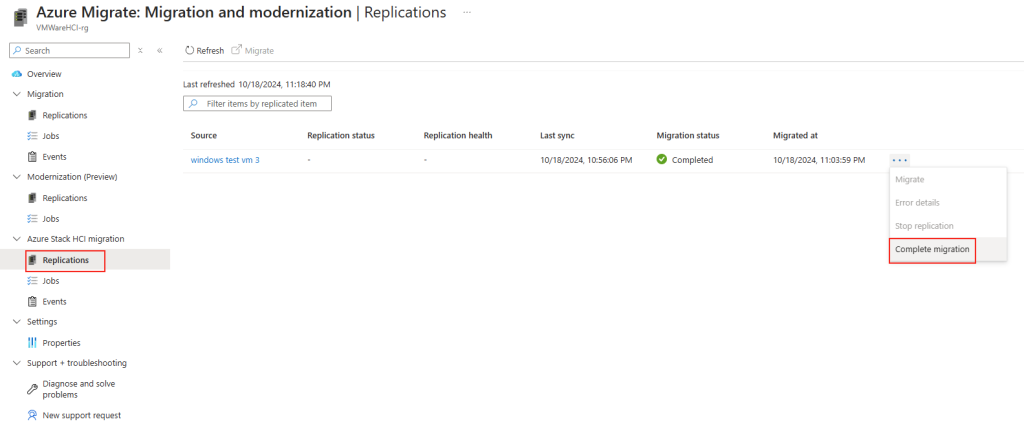Screen dimensions: 1024x426
Task: Collapse the Settings section
Action: [x=17, y=322]
